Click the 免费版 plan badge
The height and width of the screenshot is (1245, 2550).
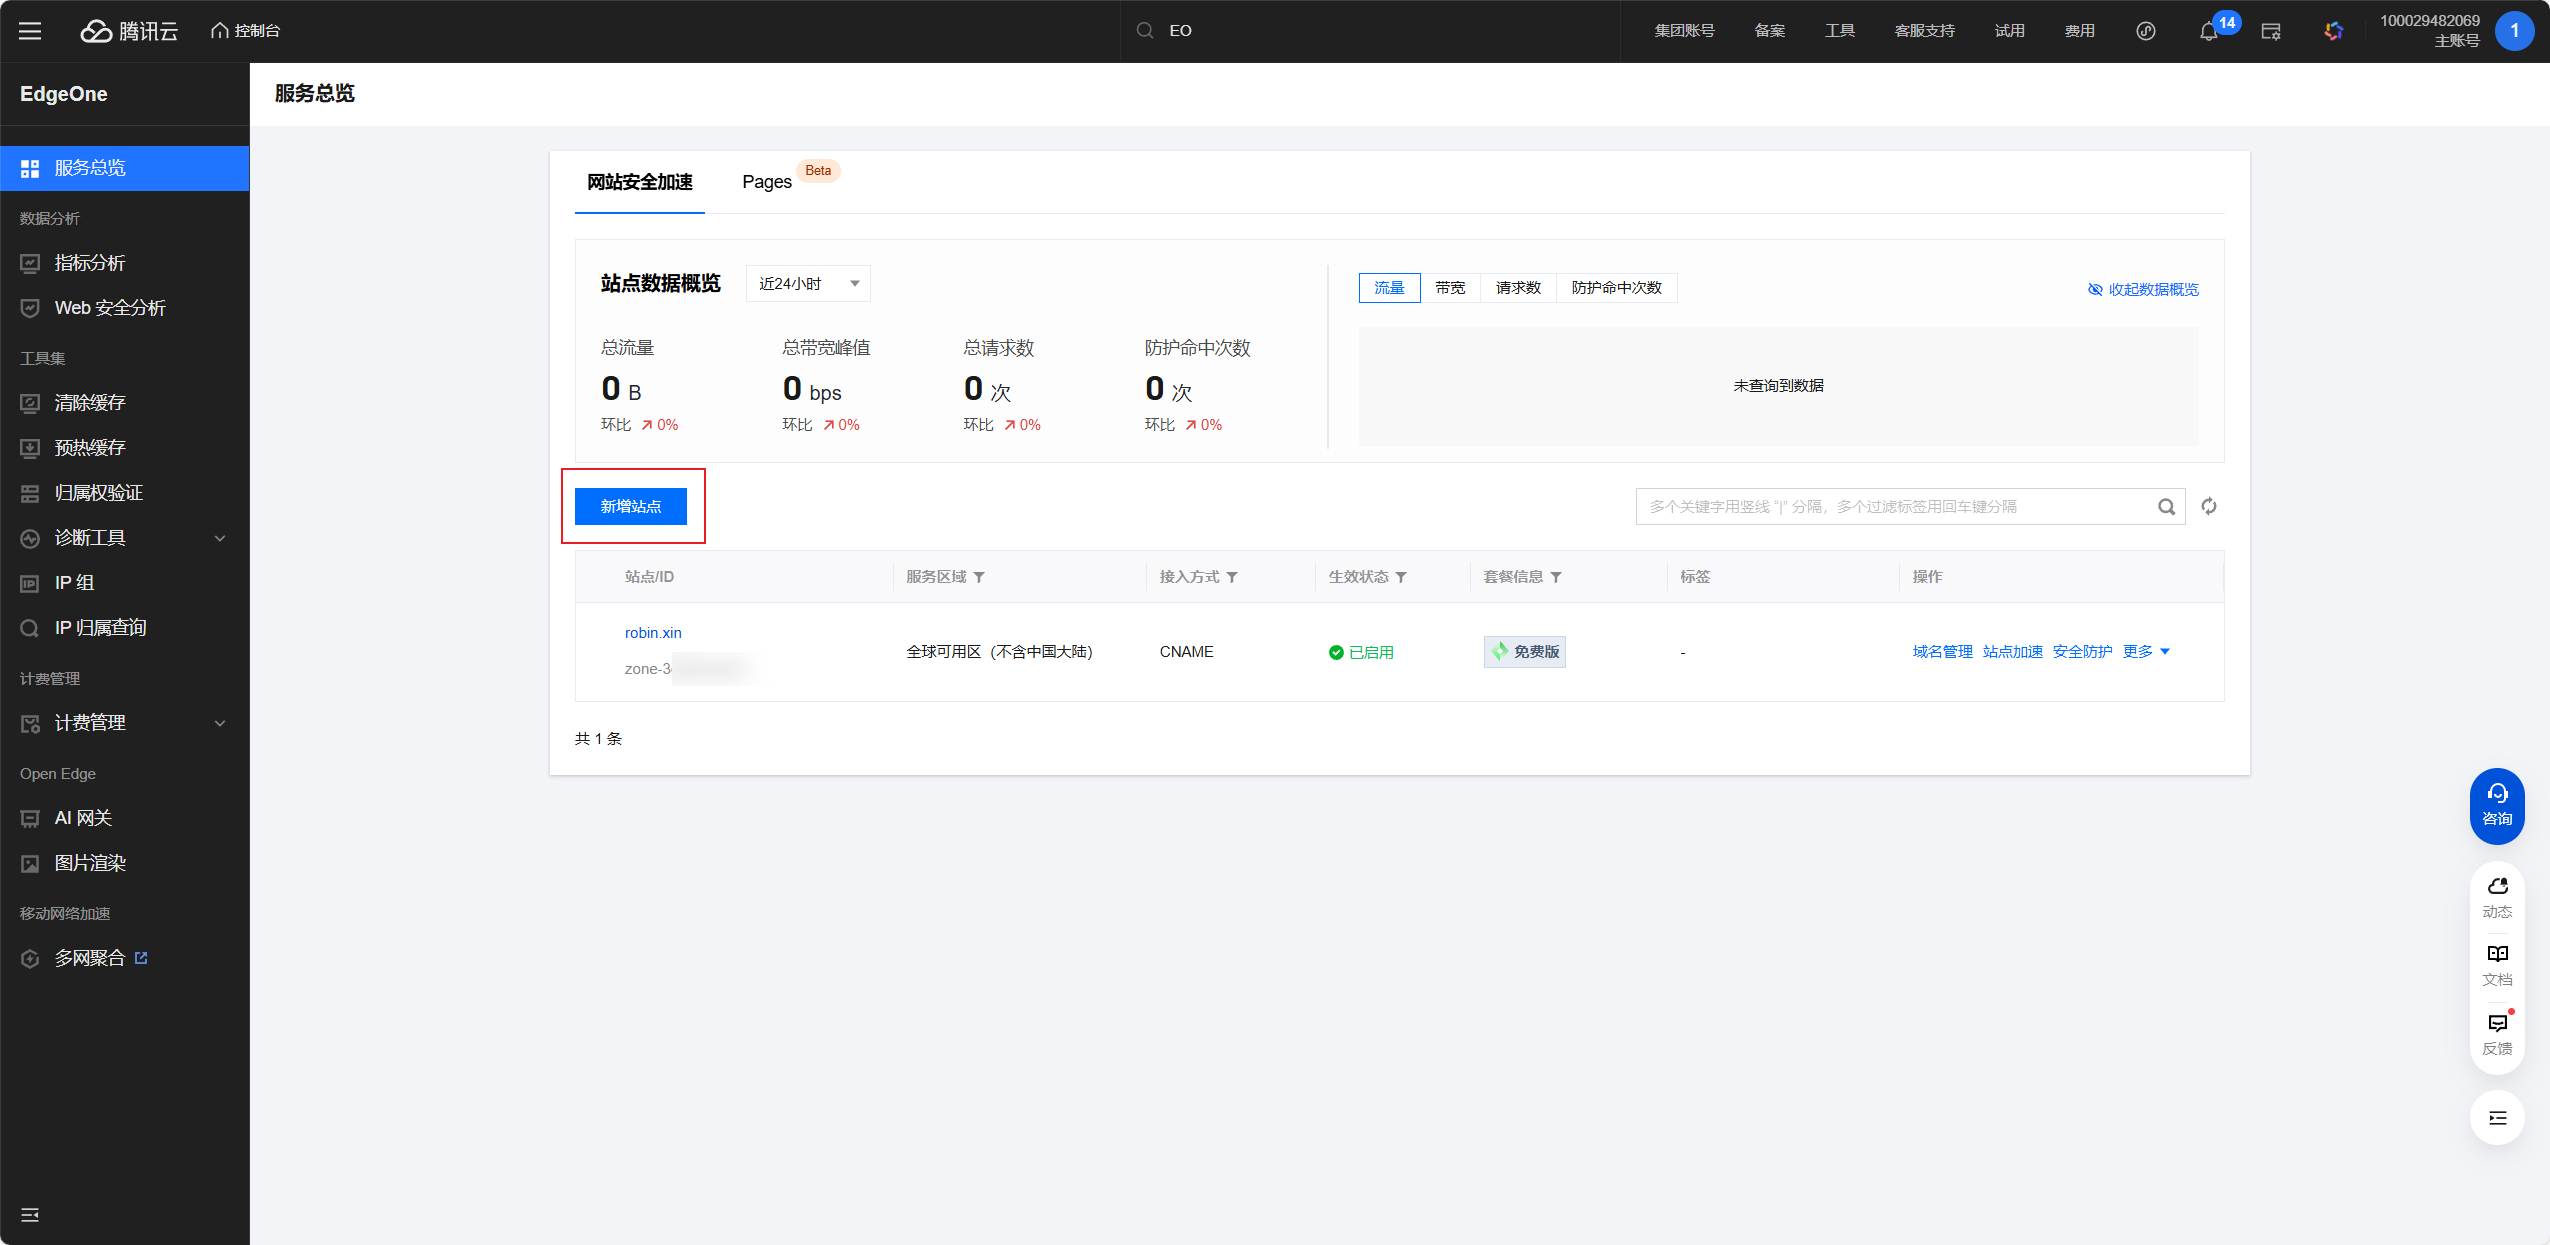1525,652
